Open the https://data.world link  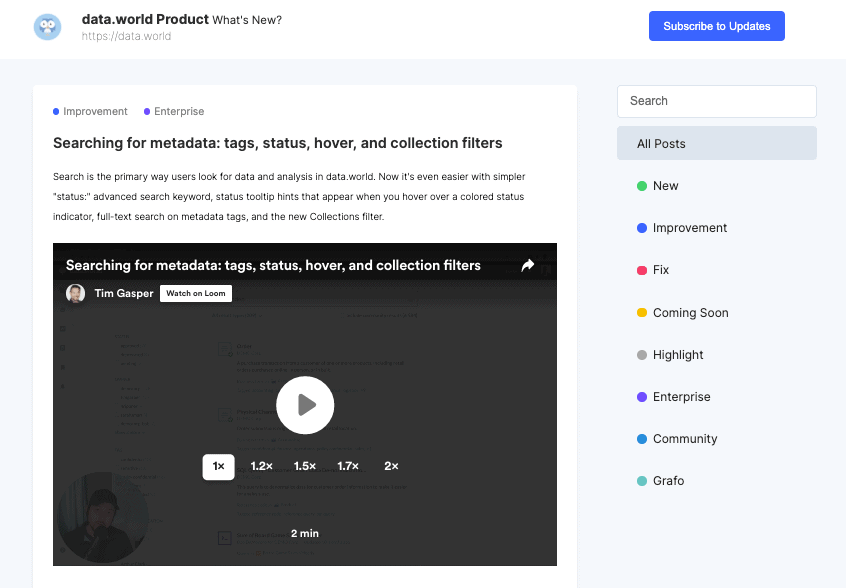tap(126, 36)
